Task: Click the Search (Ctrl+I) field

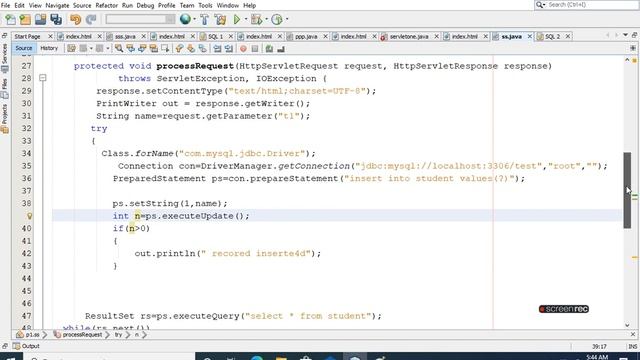Action: point(587,5)
